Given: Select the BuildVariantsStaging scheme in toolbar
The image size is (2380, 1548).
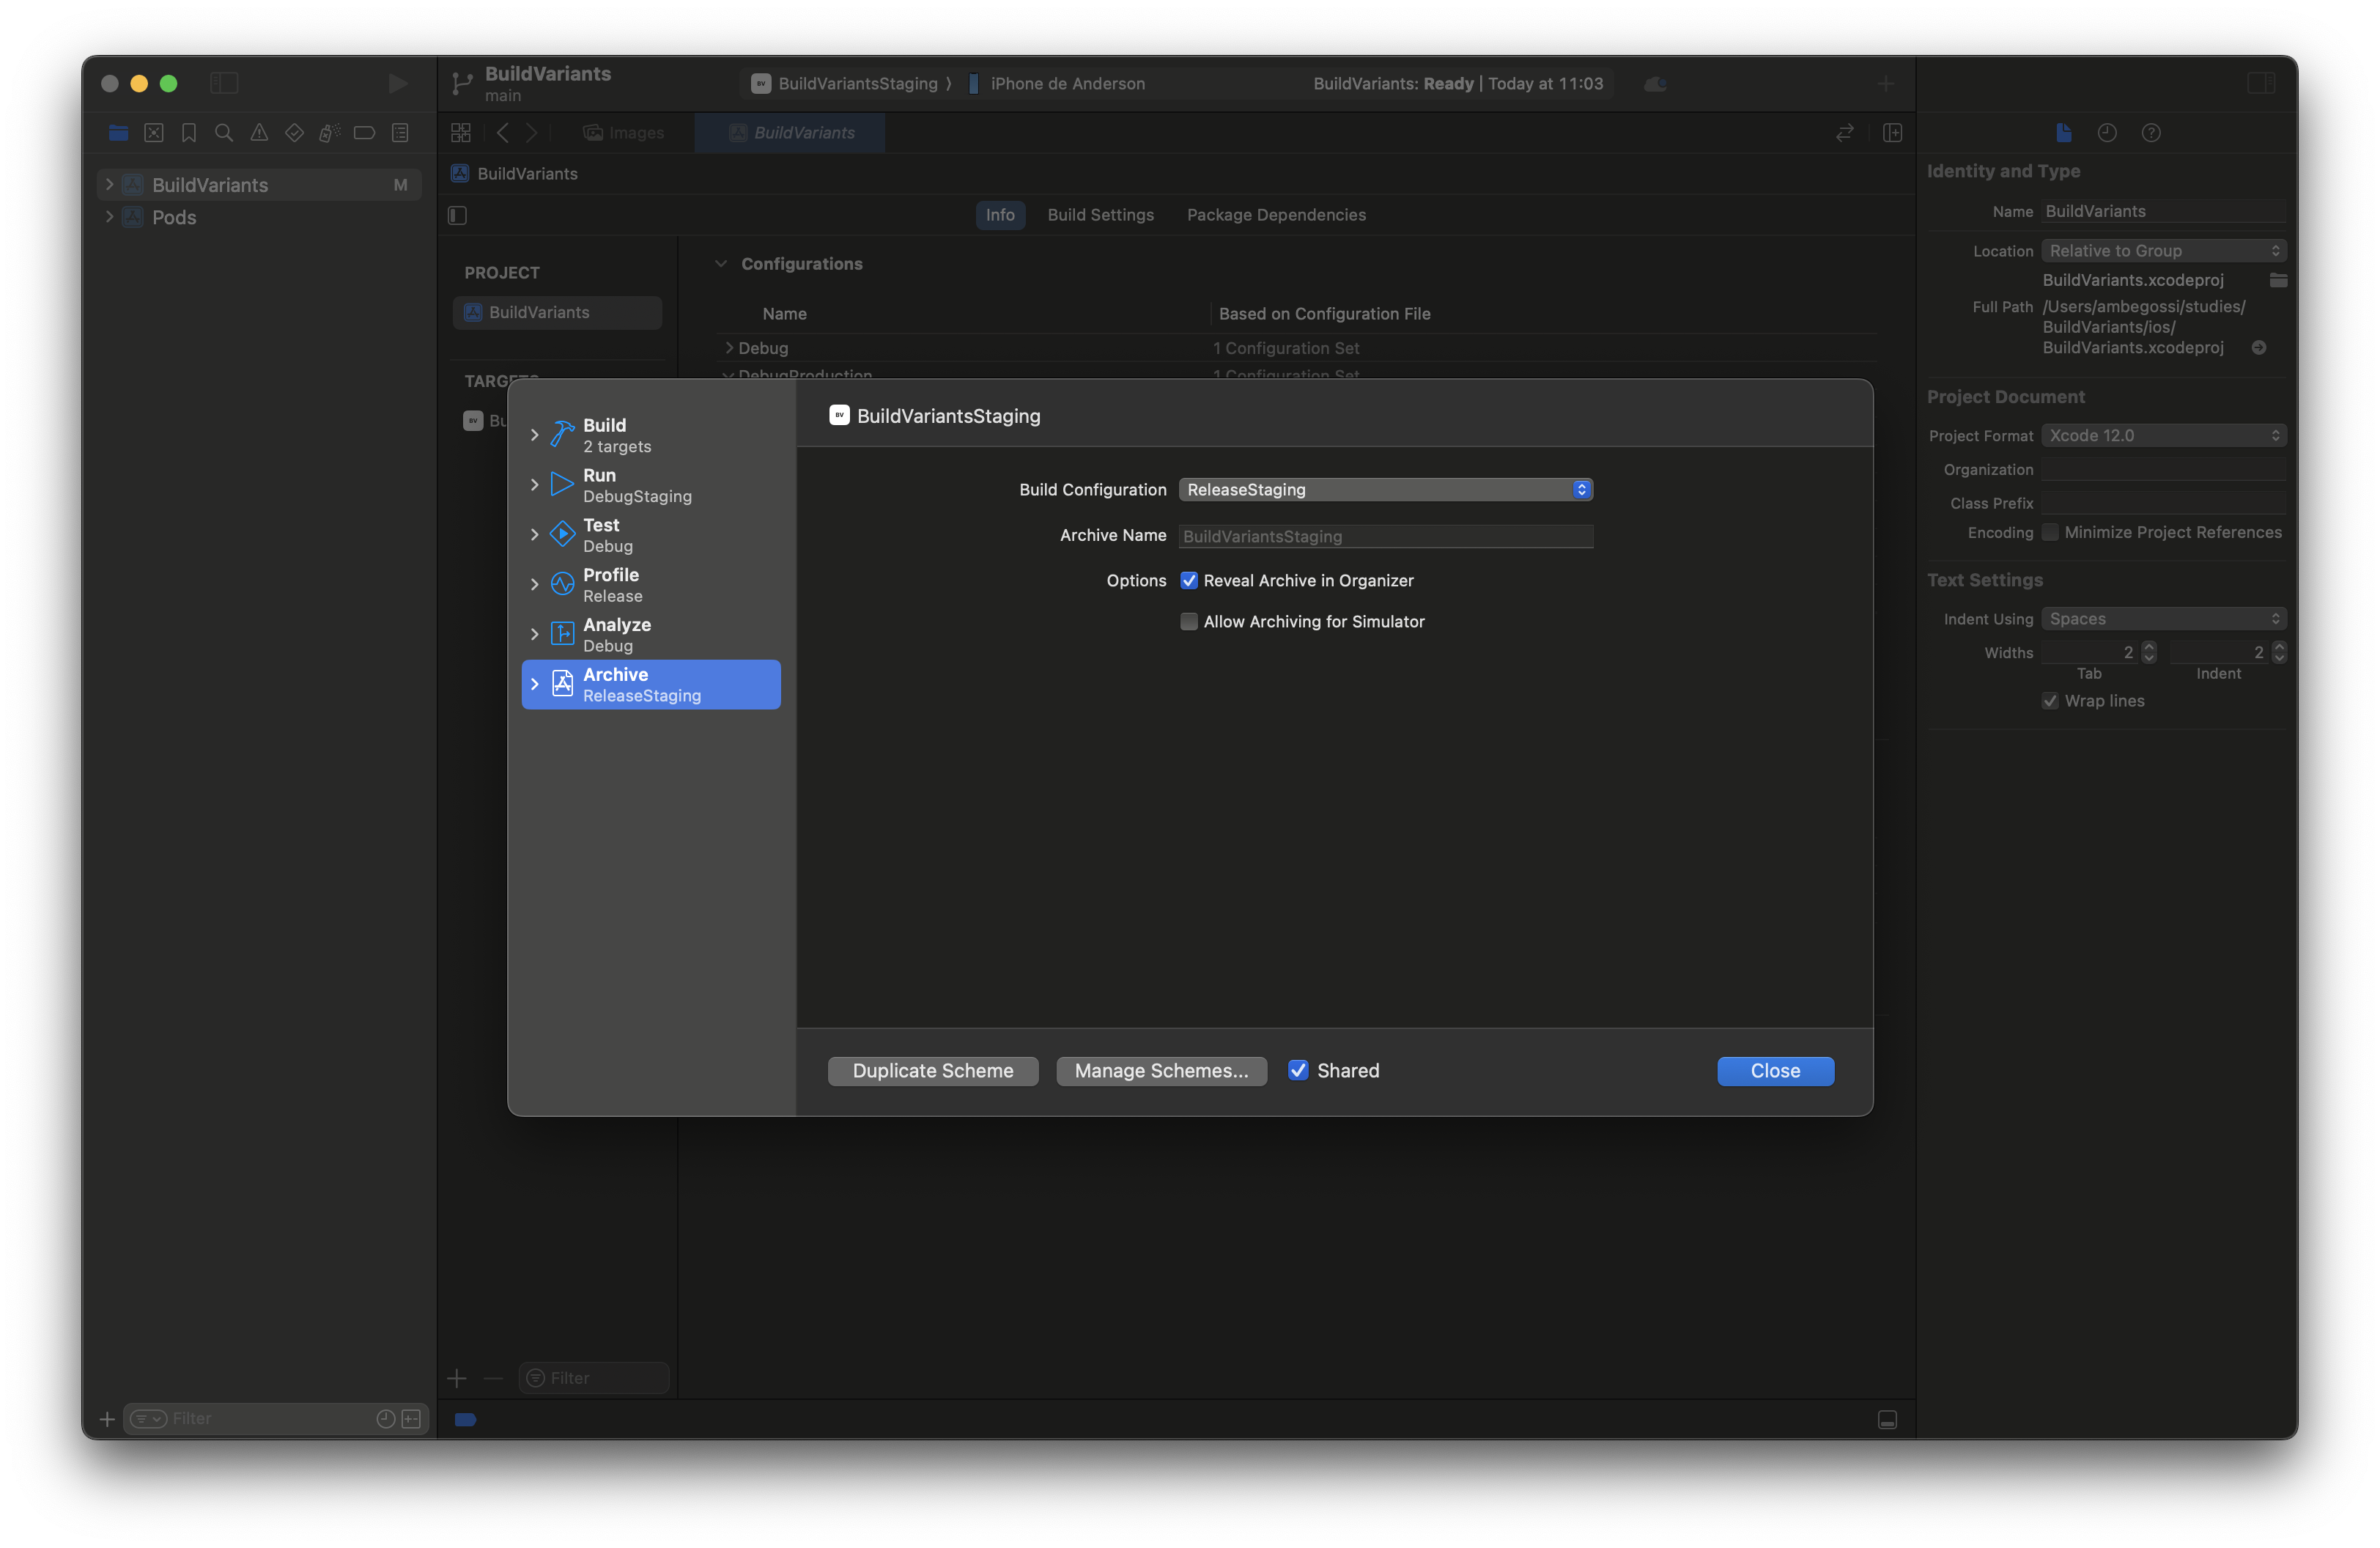Looking at the screenshot, I should pos(845,84).
